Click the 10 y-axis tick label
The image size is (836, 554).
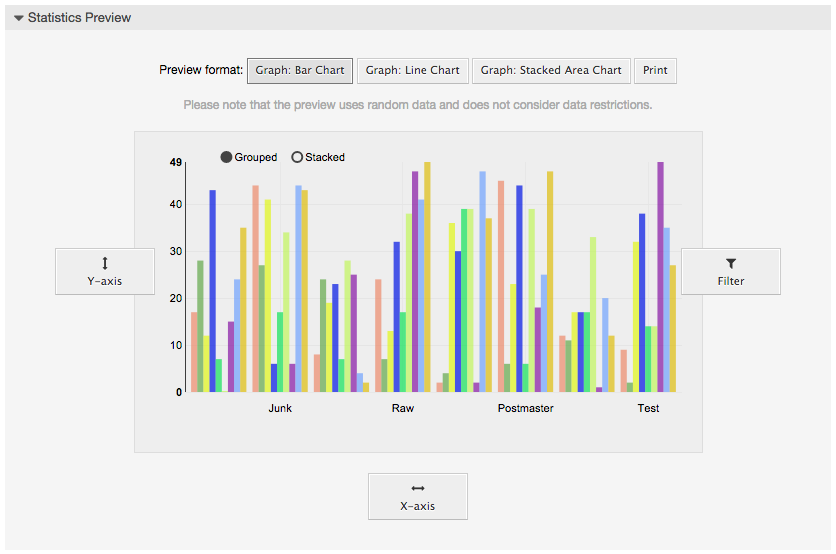point(176,346)
